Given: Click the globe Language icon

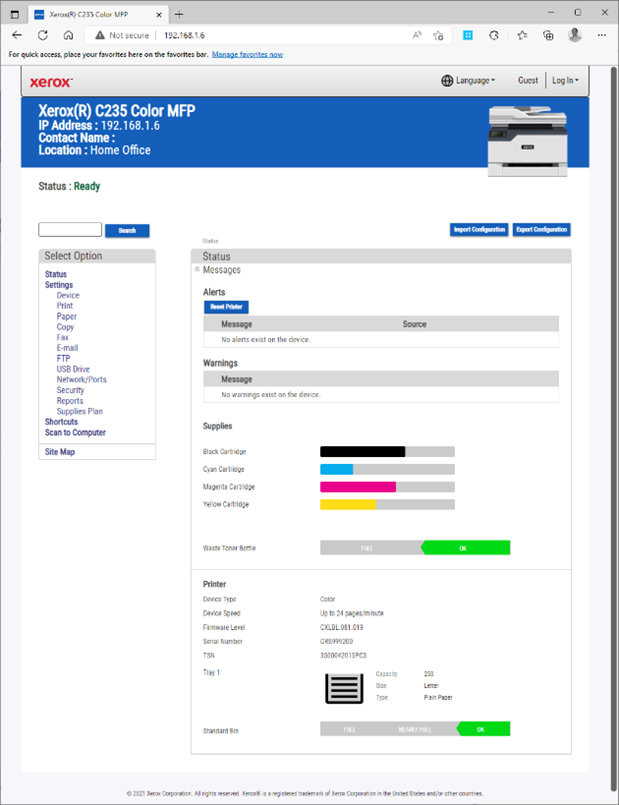Looking at the screenshot, I should pyautogui.click(x=447, y=81).
